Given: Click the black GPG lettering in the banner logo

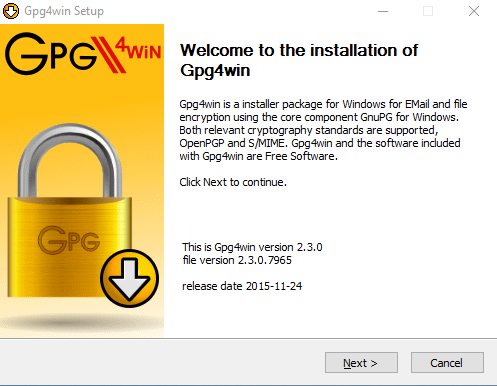Looking at the screenshot, I should (x=50, y=53).
